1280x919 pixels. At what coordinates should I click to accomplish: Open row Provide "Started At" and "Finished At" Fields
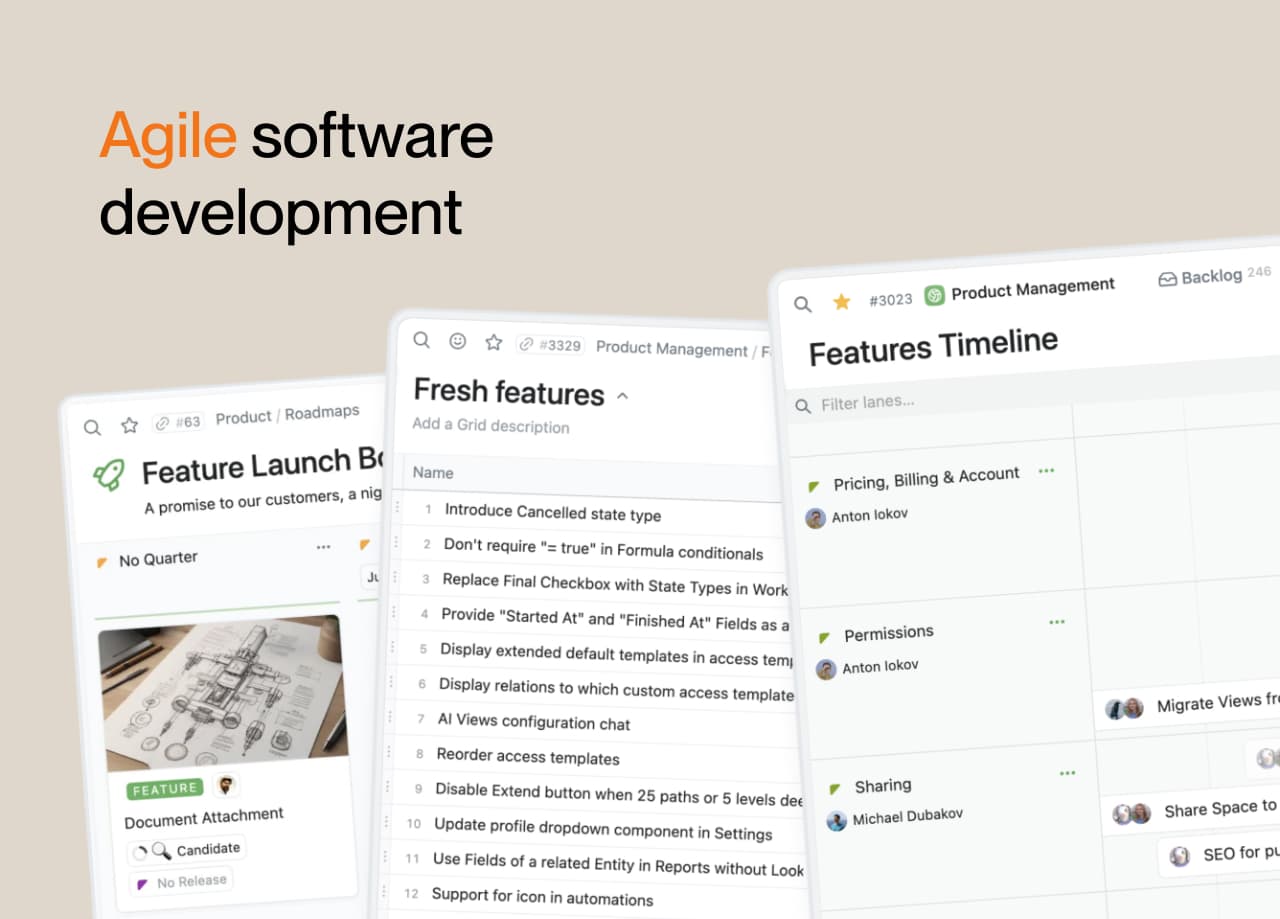[615, 620]
